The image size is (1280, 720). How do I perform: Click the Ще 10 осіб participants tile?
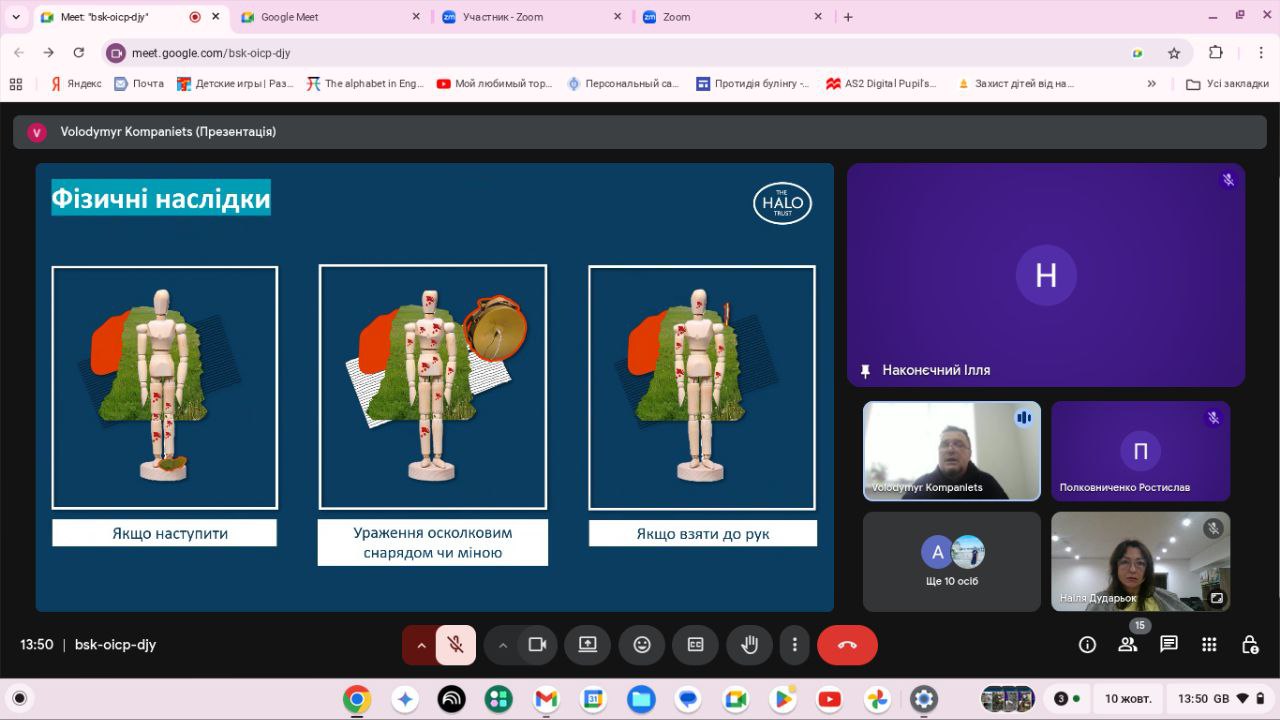pyautogui.click(x=951, y=560)
